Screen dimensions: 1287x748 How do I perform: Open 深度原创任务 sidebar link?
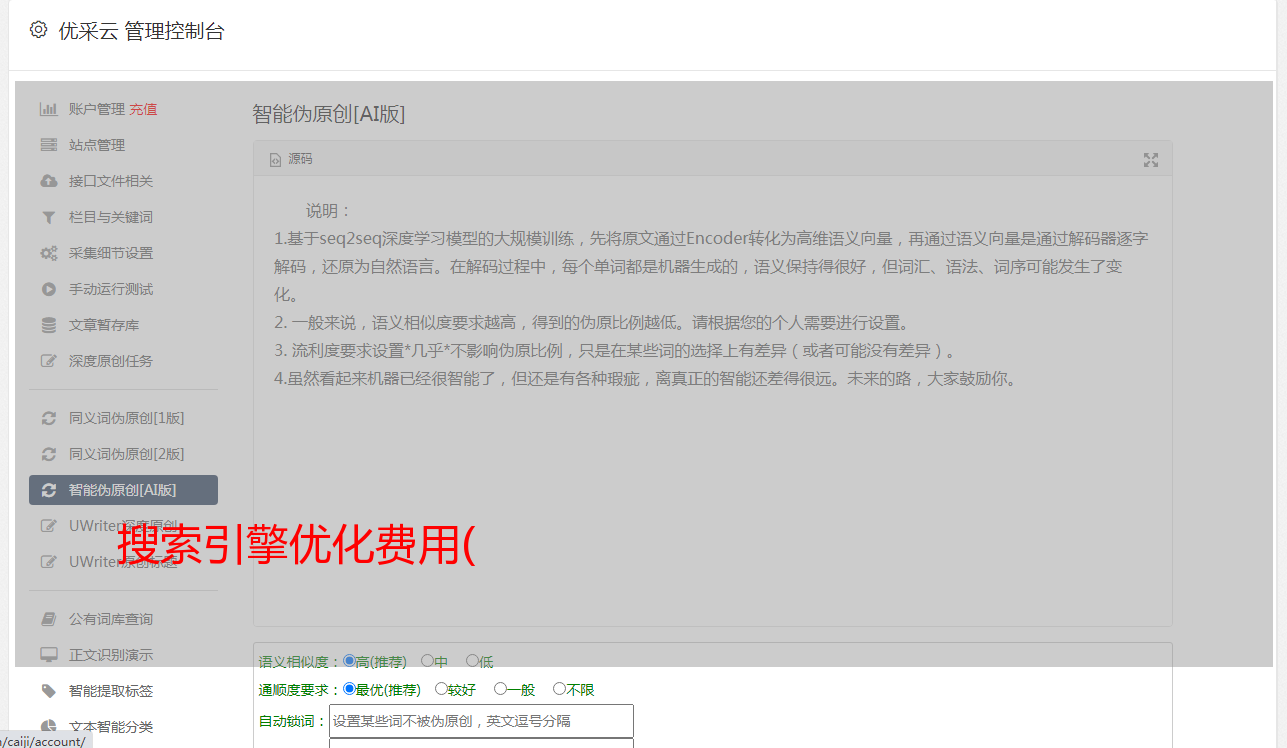111,361
